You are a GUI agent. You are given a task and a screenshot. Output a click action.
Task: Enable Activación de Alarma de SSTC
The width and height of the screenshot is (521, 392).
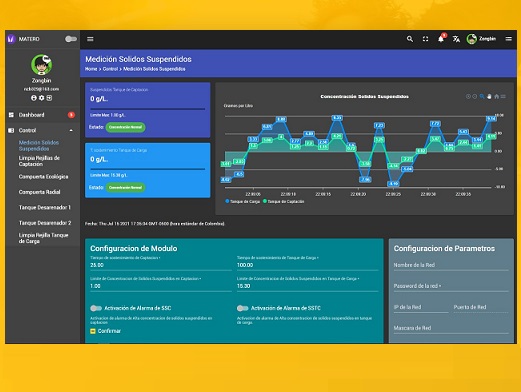click(243, 308)
